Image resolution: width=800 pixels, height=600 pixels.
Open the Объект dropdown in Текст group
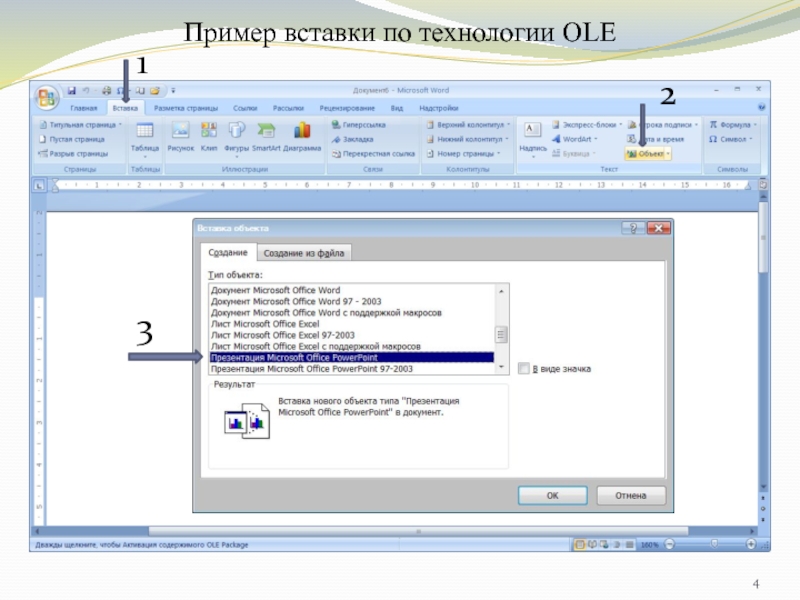(x=648, y=154)
